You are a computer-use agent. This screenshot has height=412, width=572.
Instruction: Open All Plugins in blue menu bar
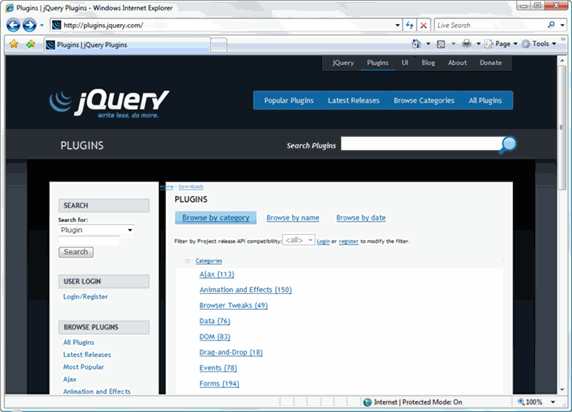485,100
